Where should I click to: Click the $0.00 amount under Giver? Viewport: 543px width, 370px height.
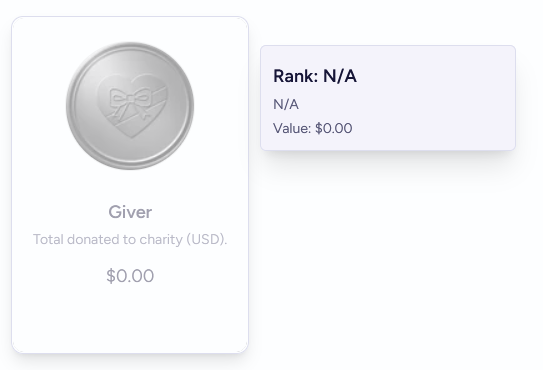coord(130,276)
